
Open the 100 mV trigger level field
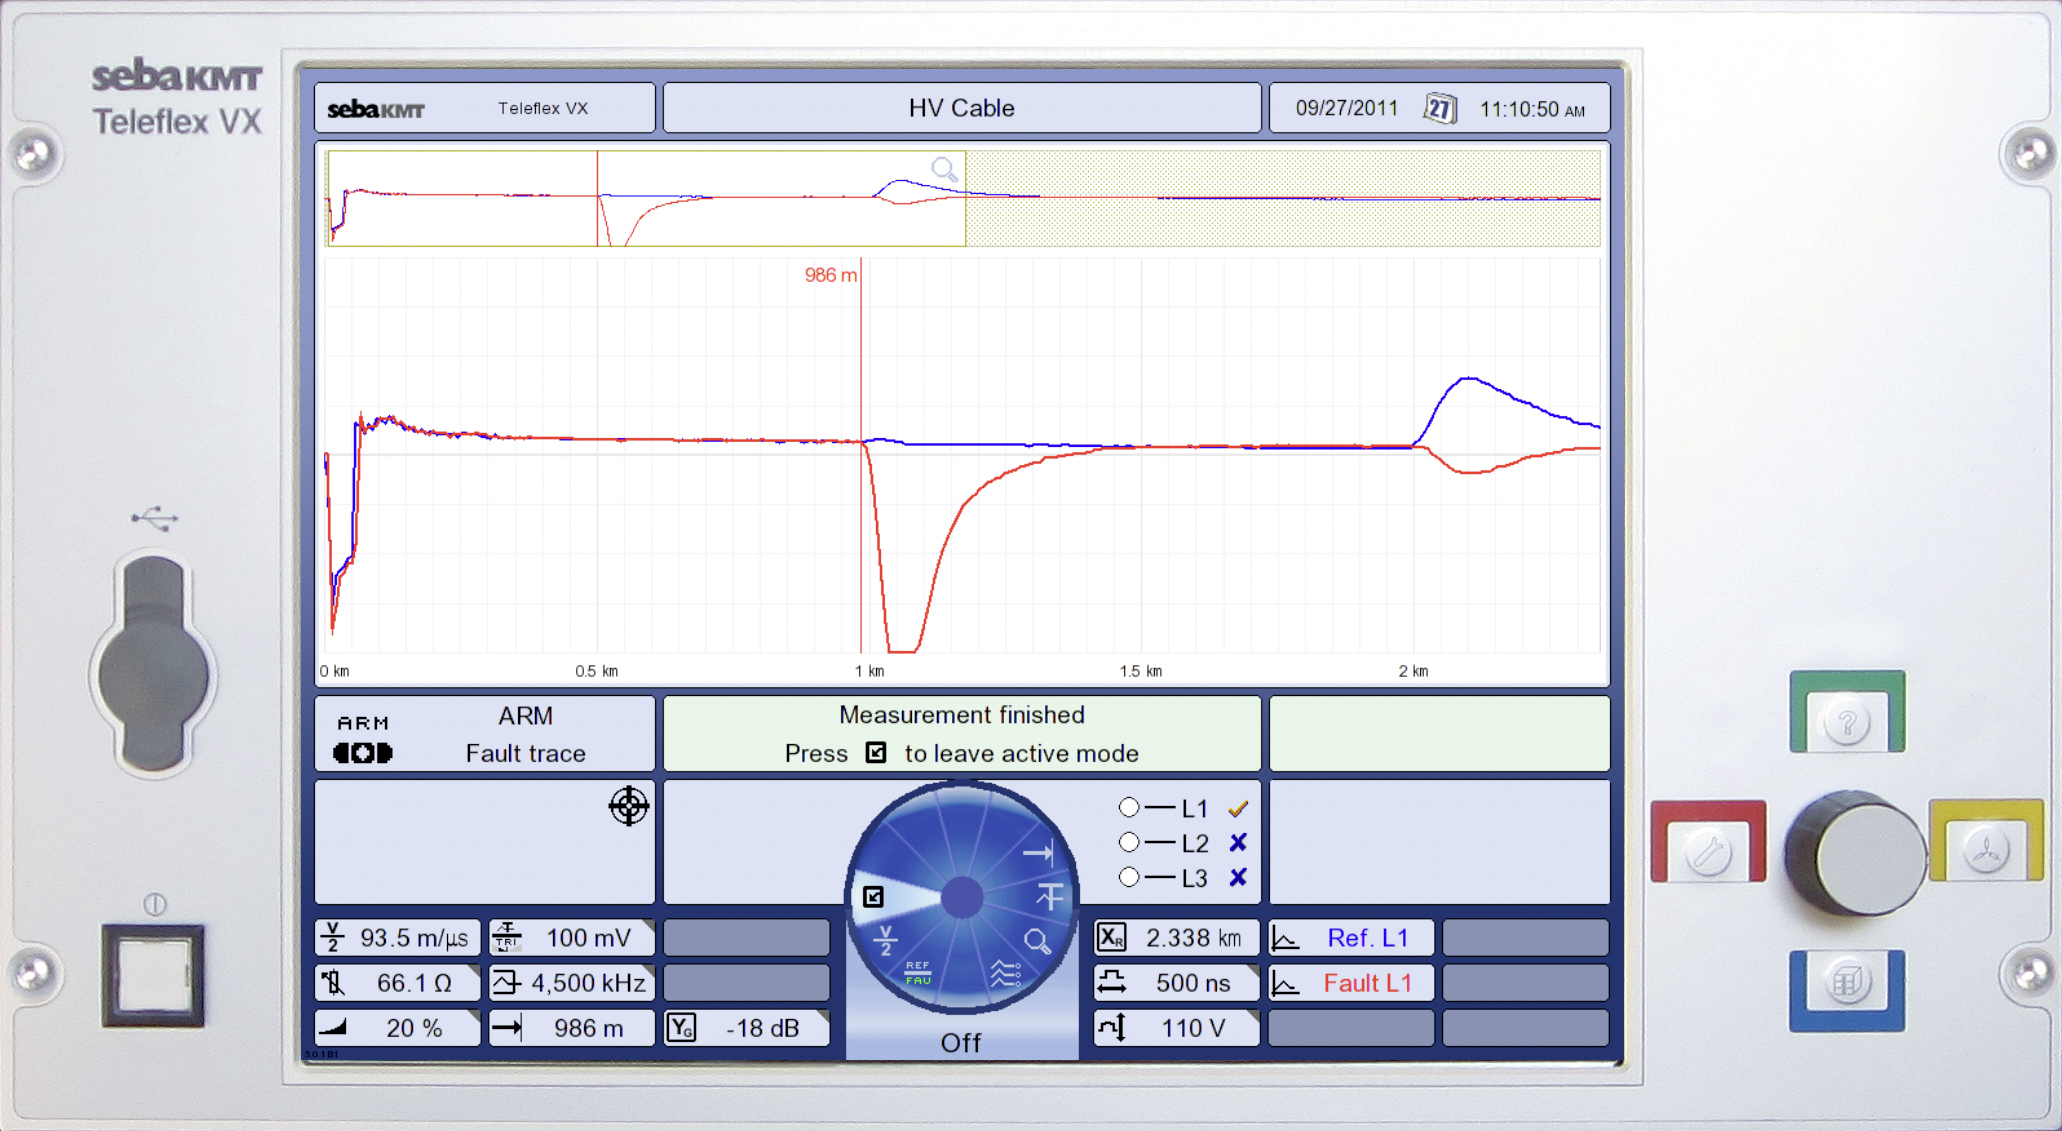[x=572, y=938]
